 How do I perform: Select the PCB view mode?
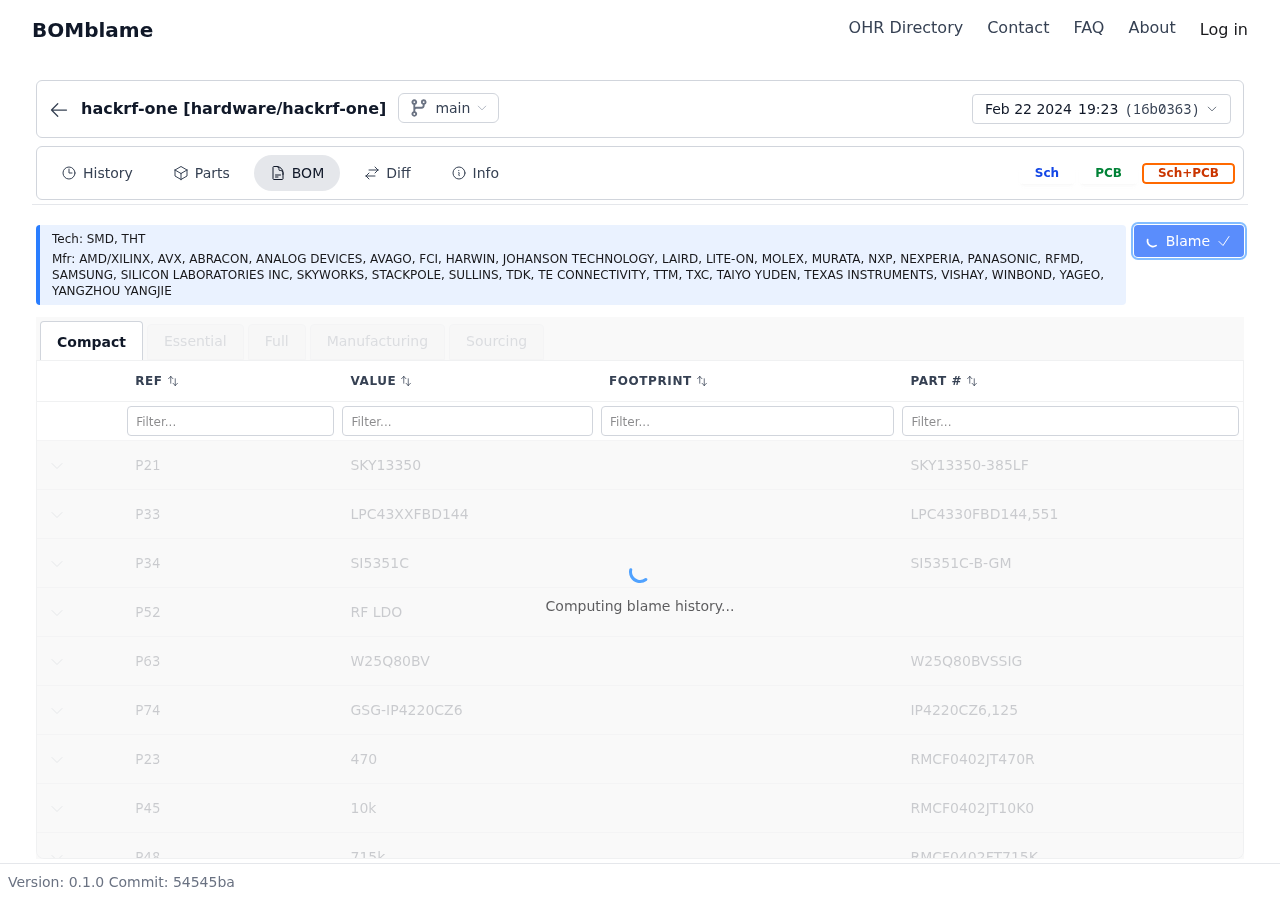(x=1108, y=173)
